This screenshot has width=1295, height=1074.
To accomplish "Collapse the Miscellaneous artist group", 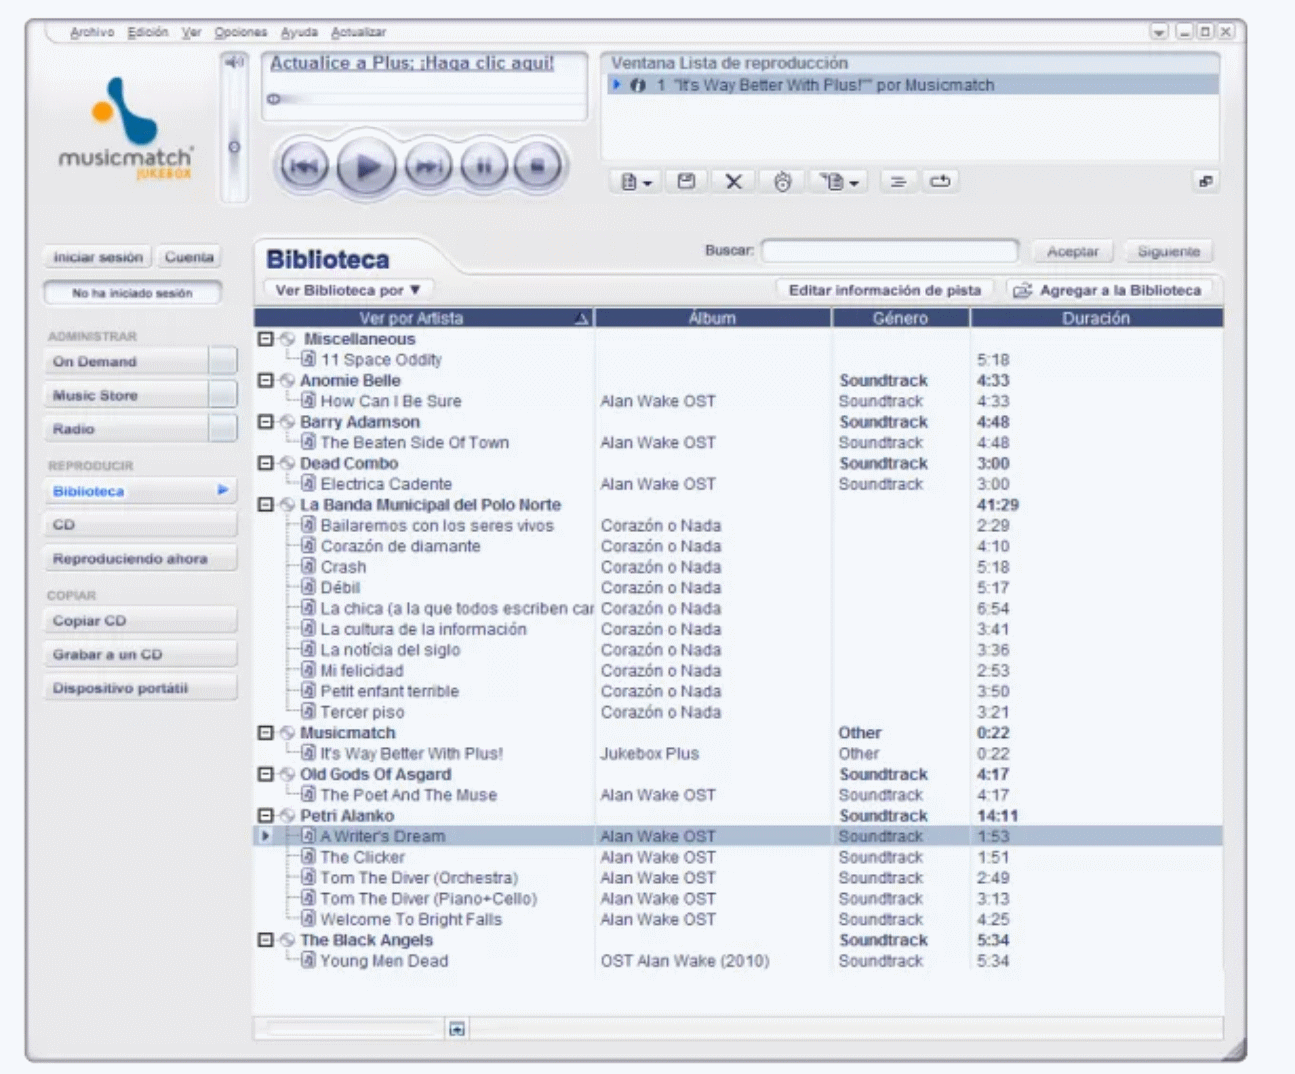I will coord(265,339).
